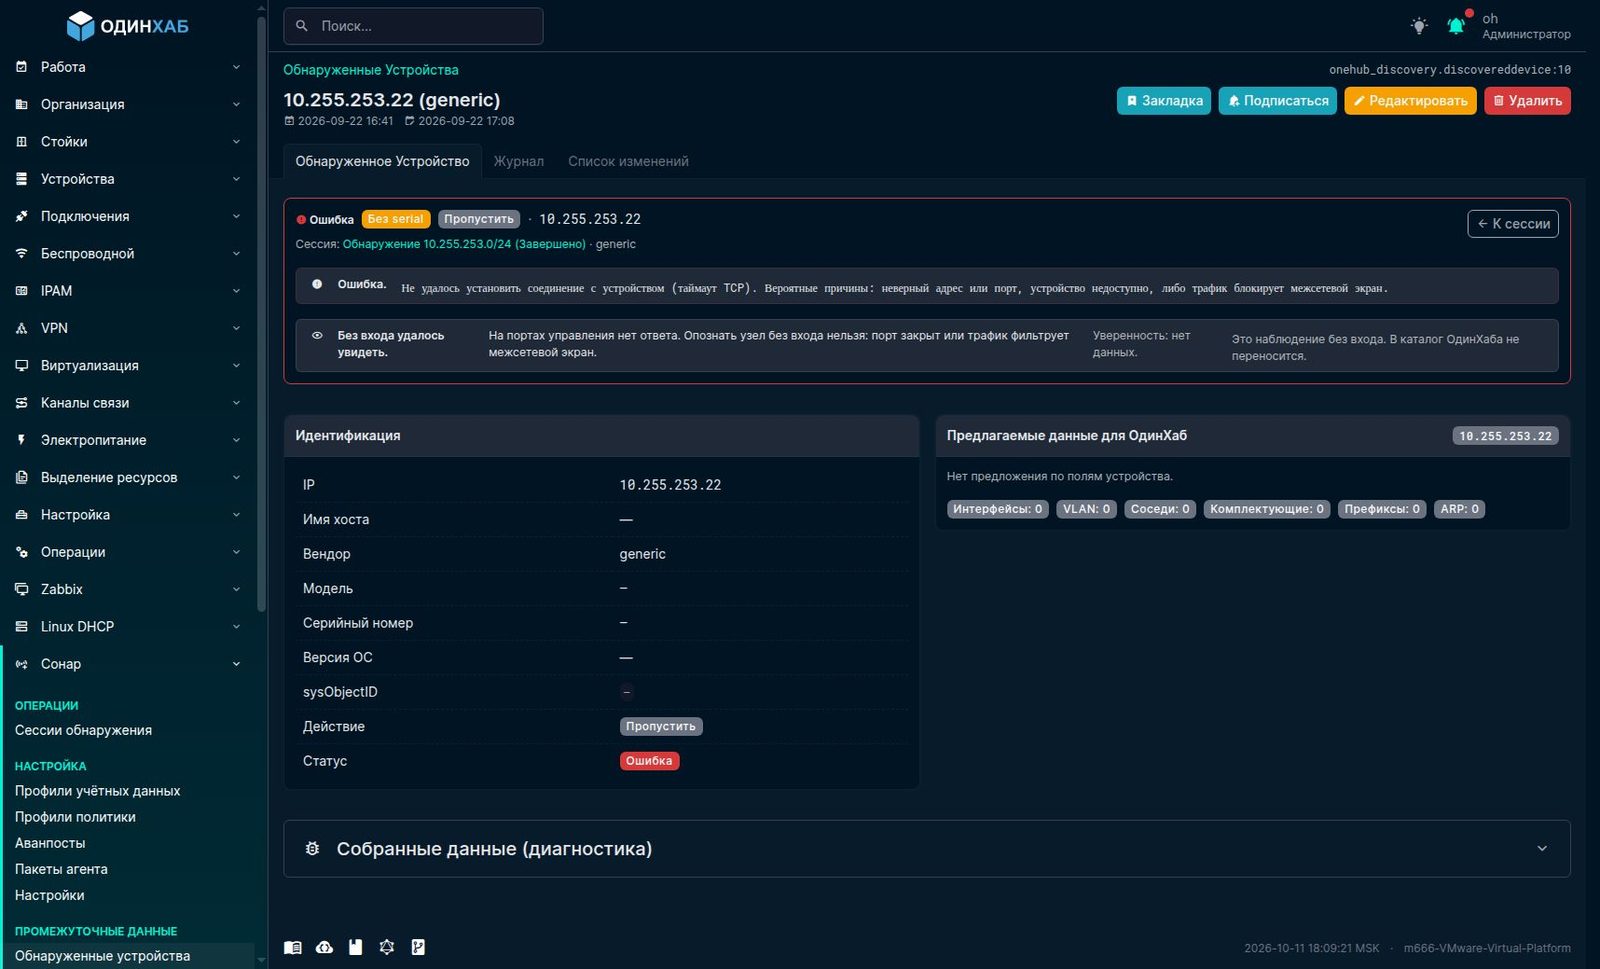This screenshot has height=969, width=1600.
Task: Click the eye icon in observation note
Action: tap(317, 336)
